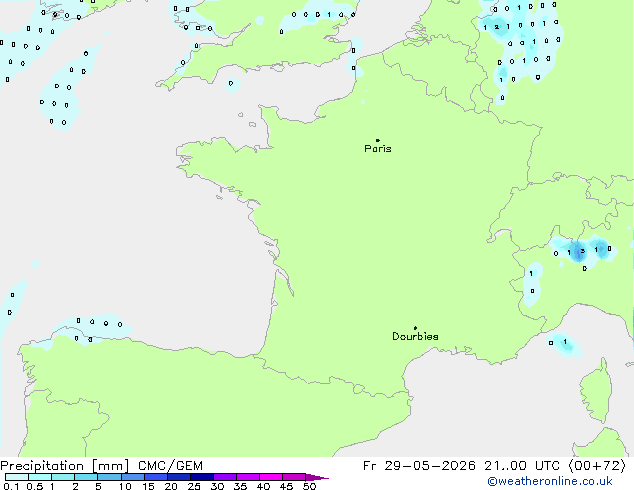Select the 15–20 mm legend swatch

pos(156,477)
